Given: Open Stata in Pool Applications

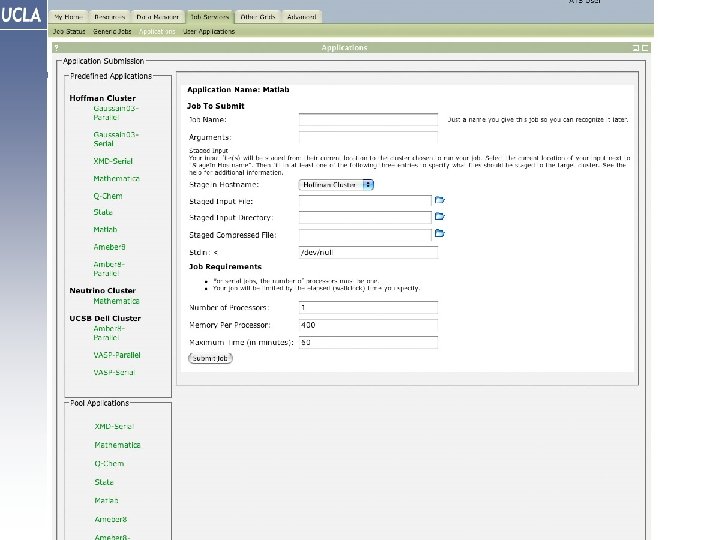Looking at the screenshot, I should pyautogui.click(x=104, y=482).
